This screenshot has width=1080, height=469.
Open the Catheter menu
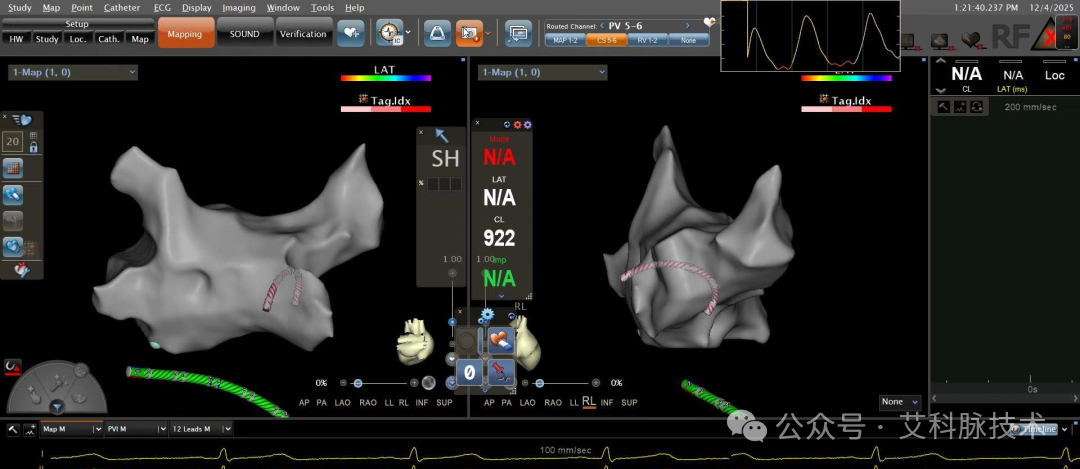pos(122,8)
